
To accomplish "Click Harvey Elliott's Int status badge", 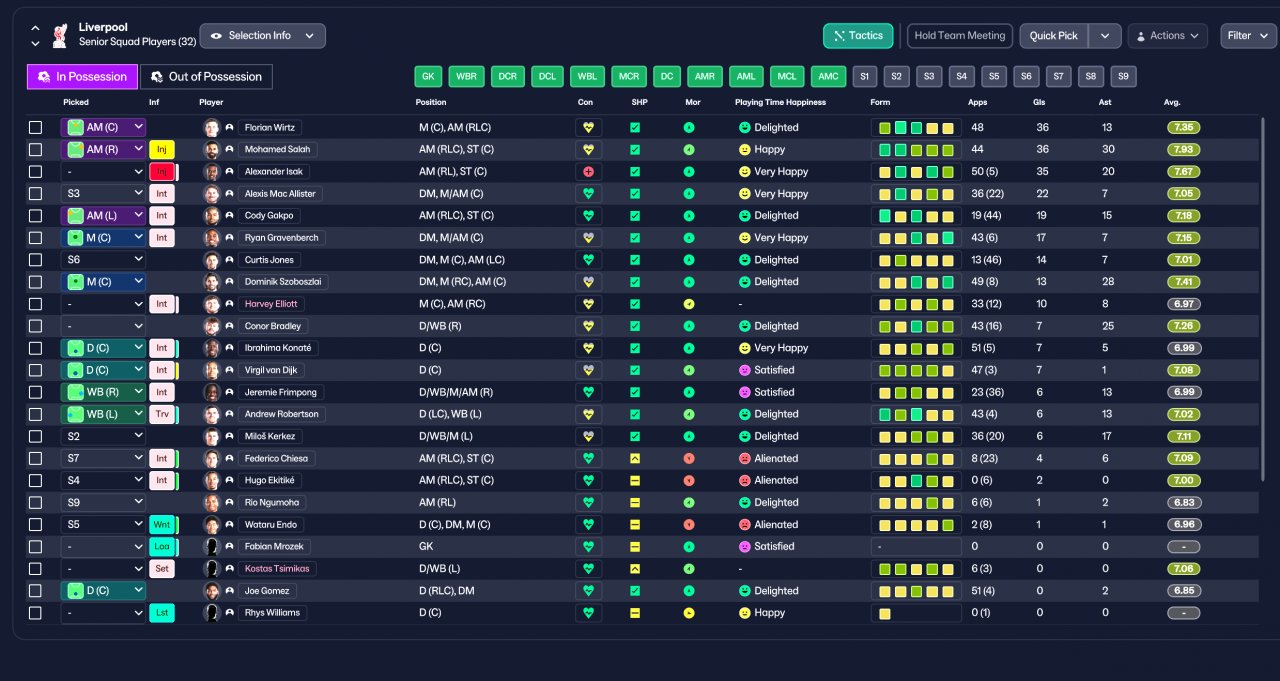I will tap(162, 304).
